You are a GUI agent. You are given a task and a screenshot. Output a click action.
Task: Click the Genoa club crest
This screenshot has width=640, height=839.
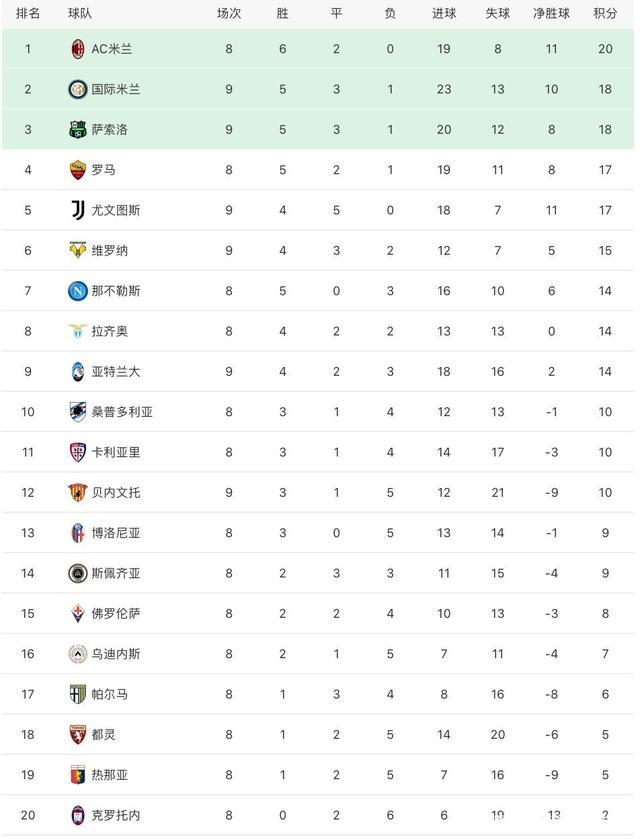click(x=77, y=774)
